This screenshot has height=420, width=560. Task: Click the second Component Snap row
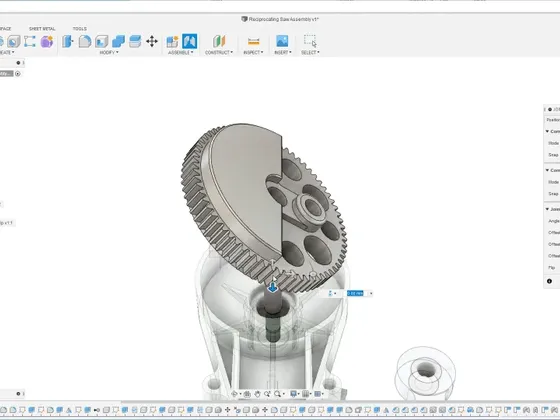pyautogui.click(x=553, y=194)
